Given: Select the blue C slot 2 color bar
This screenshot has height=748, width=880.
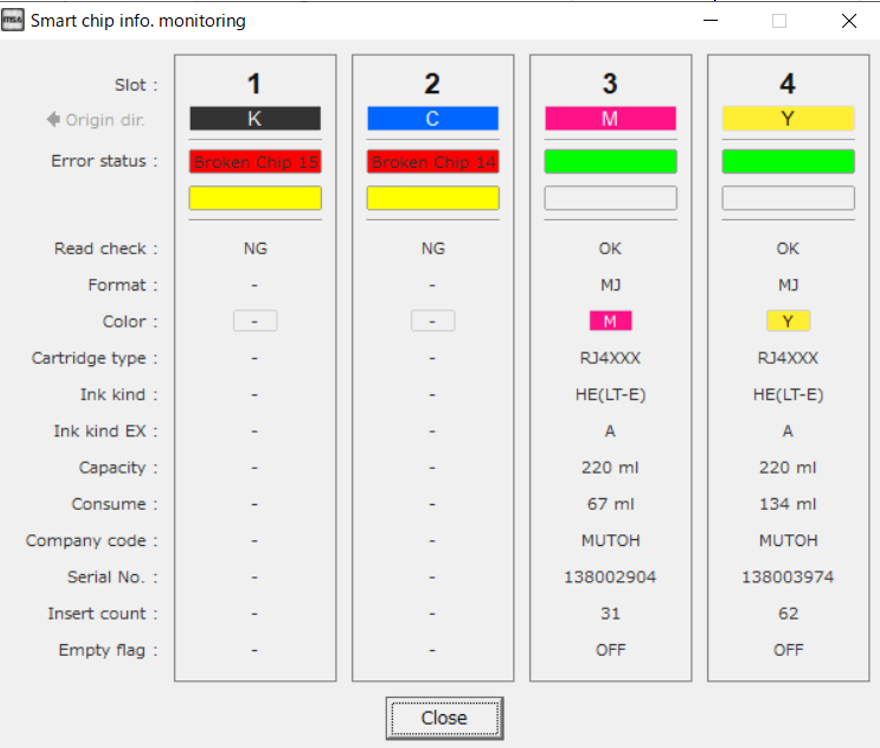Looking at the screenshot, I should 432,119.
